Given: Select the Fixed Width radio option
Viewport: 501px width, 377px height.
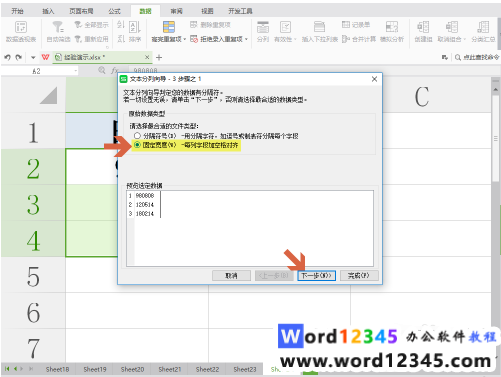Looking at the screenshot, I should pyautogui.click(x=137, y=145).
